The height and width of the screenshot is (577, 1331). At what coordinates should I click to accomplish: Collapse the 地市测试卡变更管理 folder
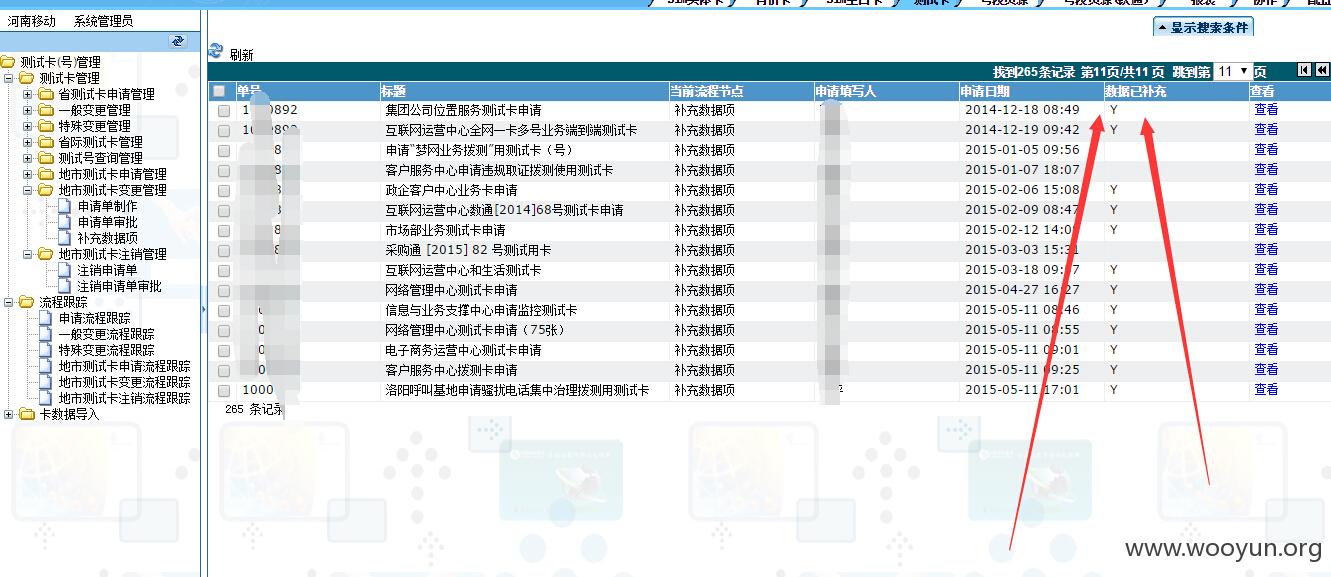[28, 190]
